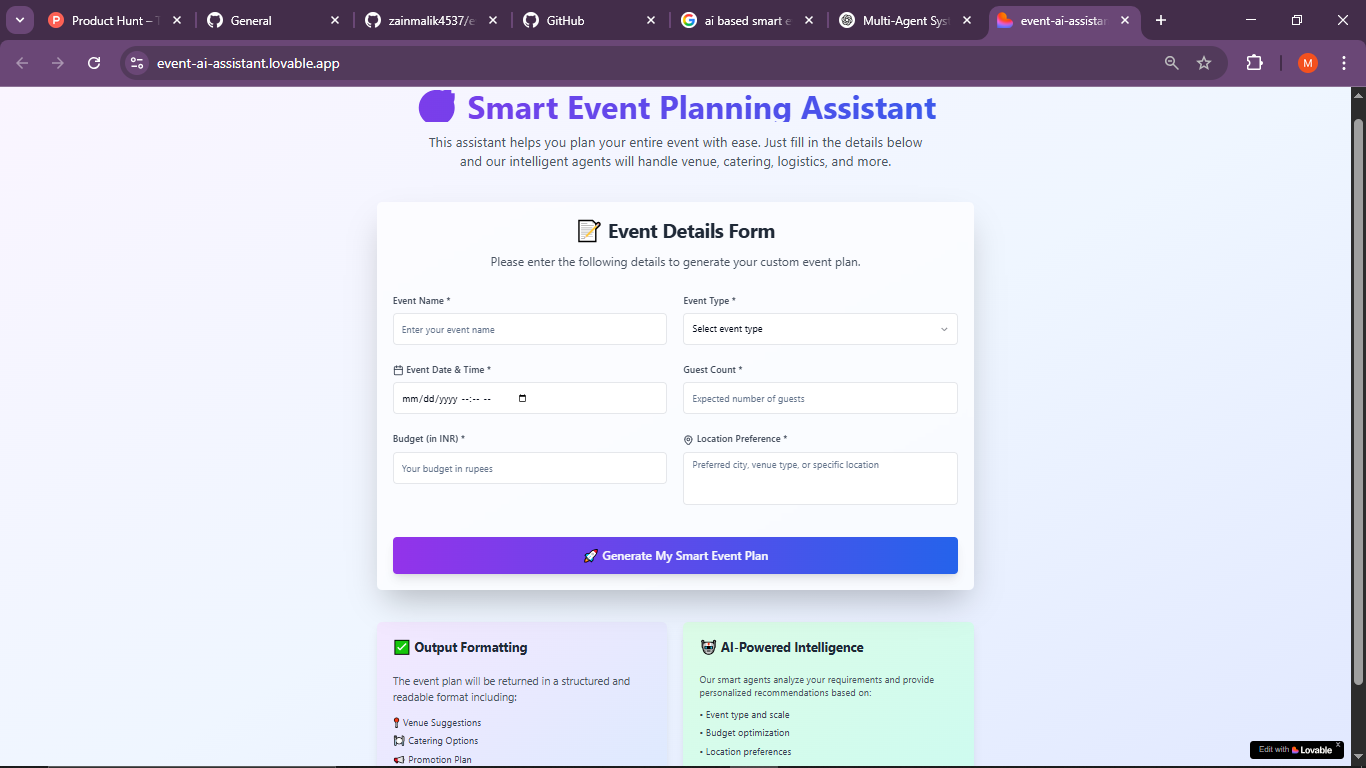Click the Guest Count input field

pyautogui.click(x=820, y=398)
